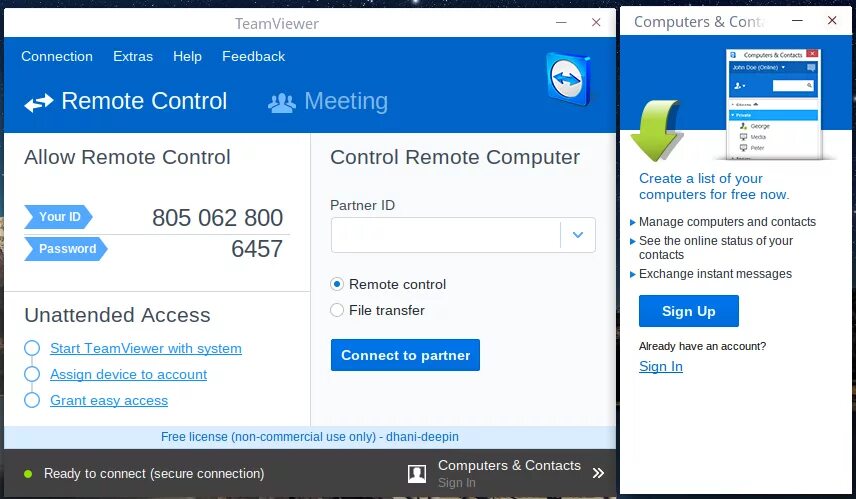Click the Free license notice text

tap(310, 437)
